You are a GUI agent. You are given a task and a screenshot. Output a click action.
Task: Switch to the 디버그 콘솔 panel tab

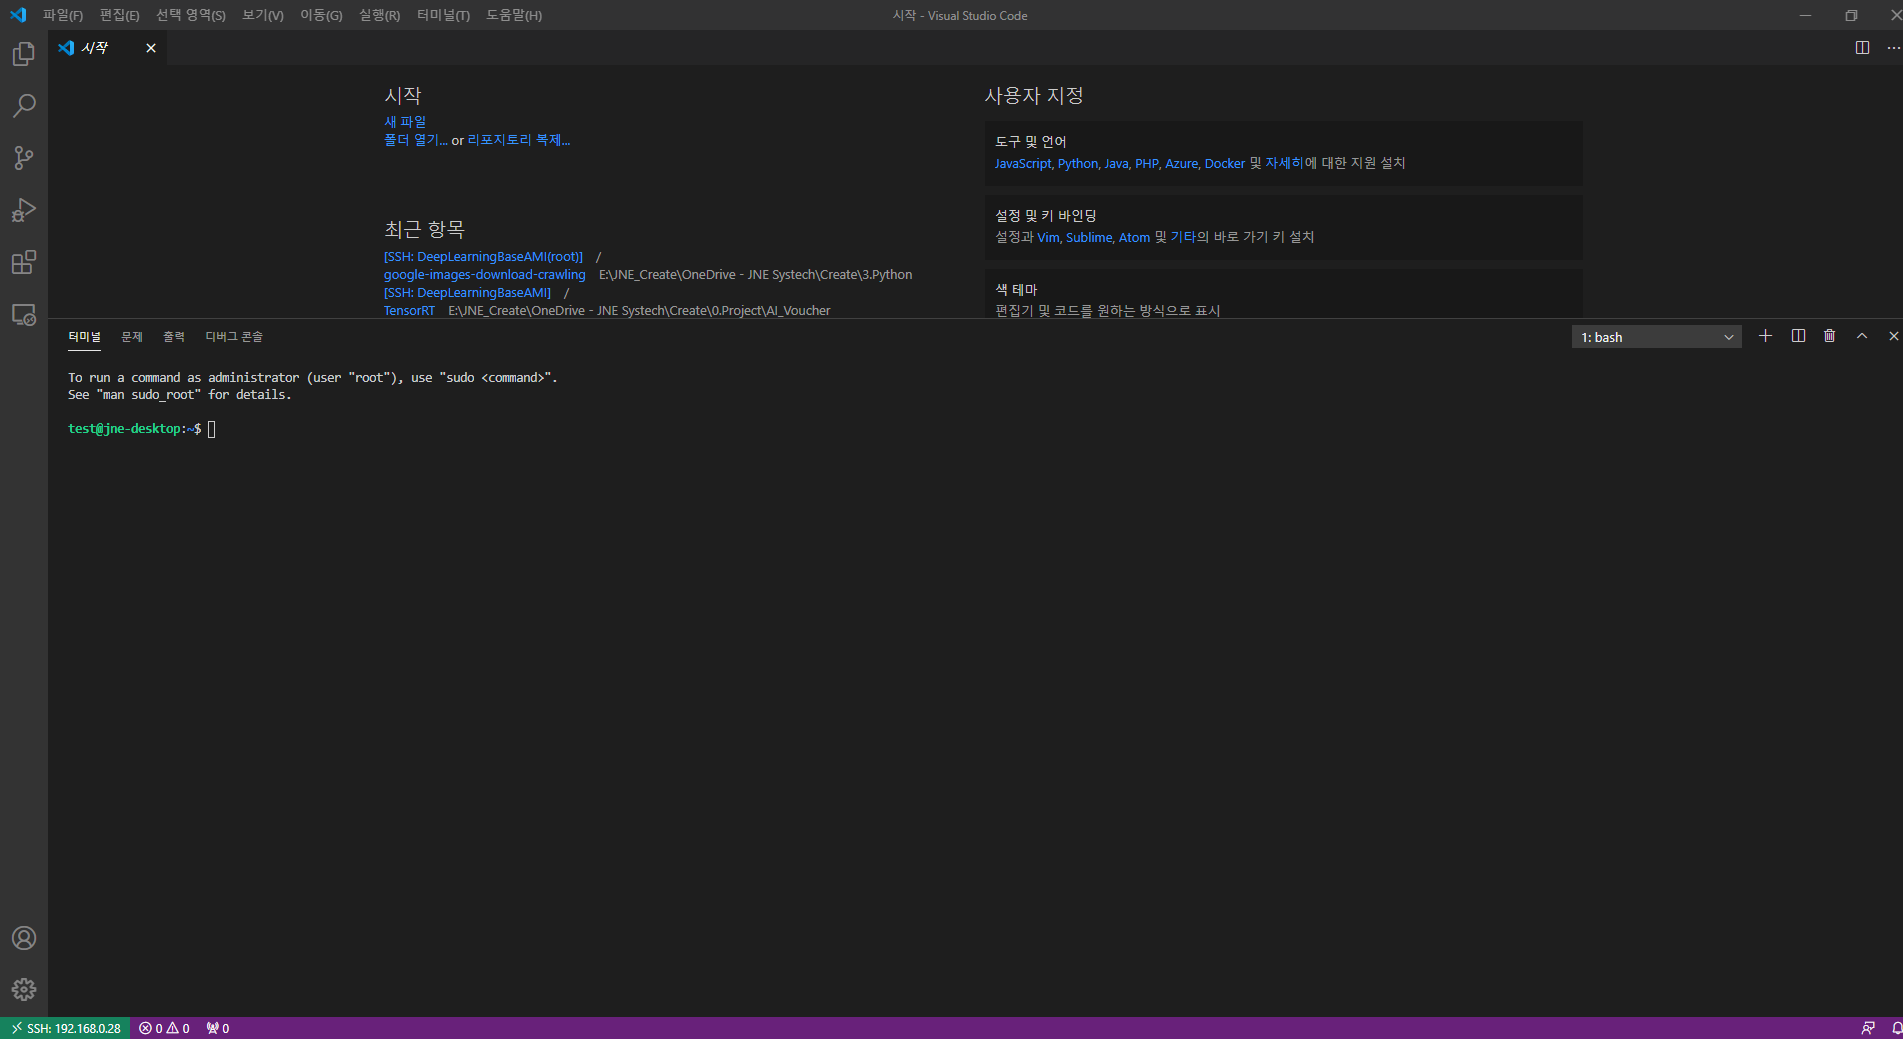click(x=234, y=337)
